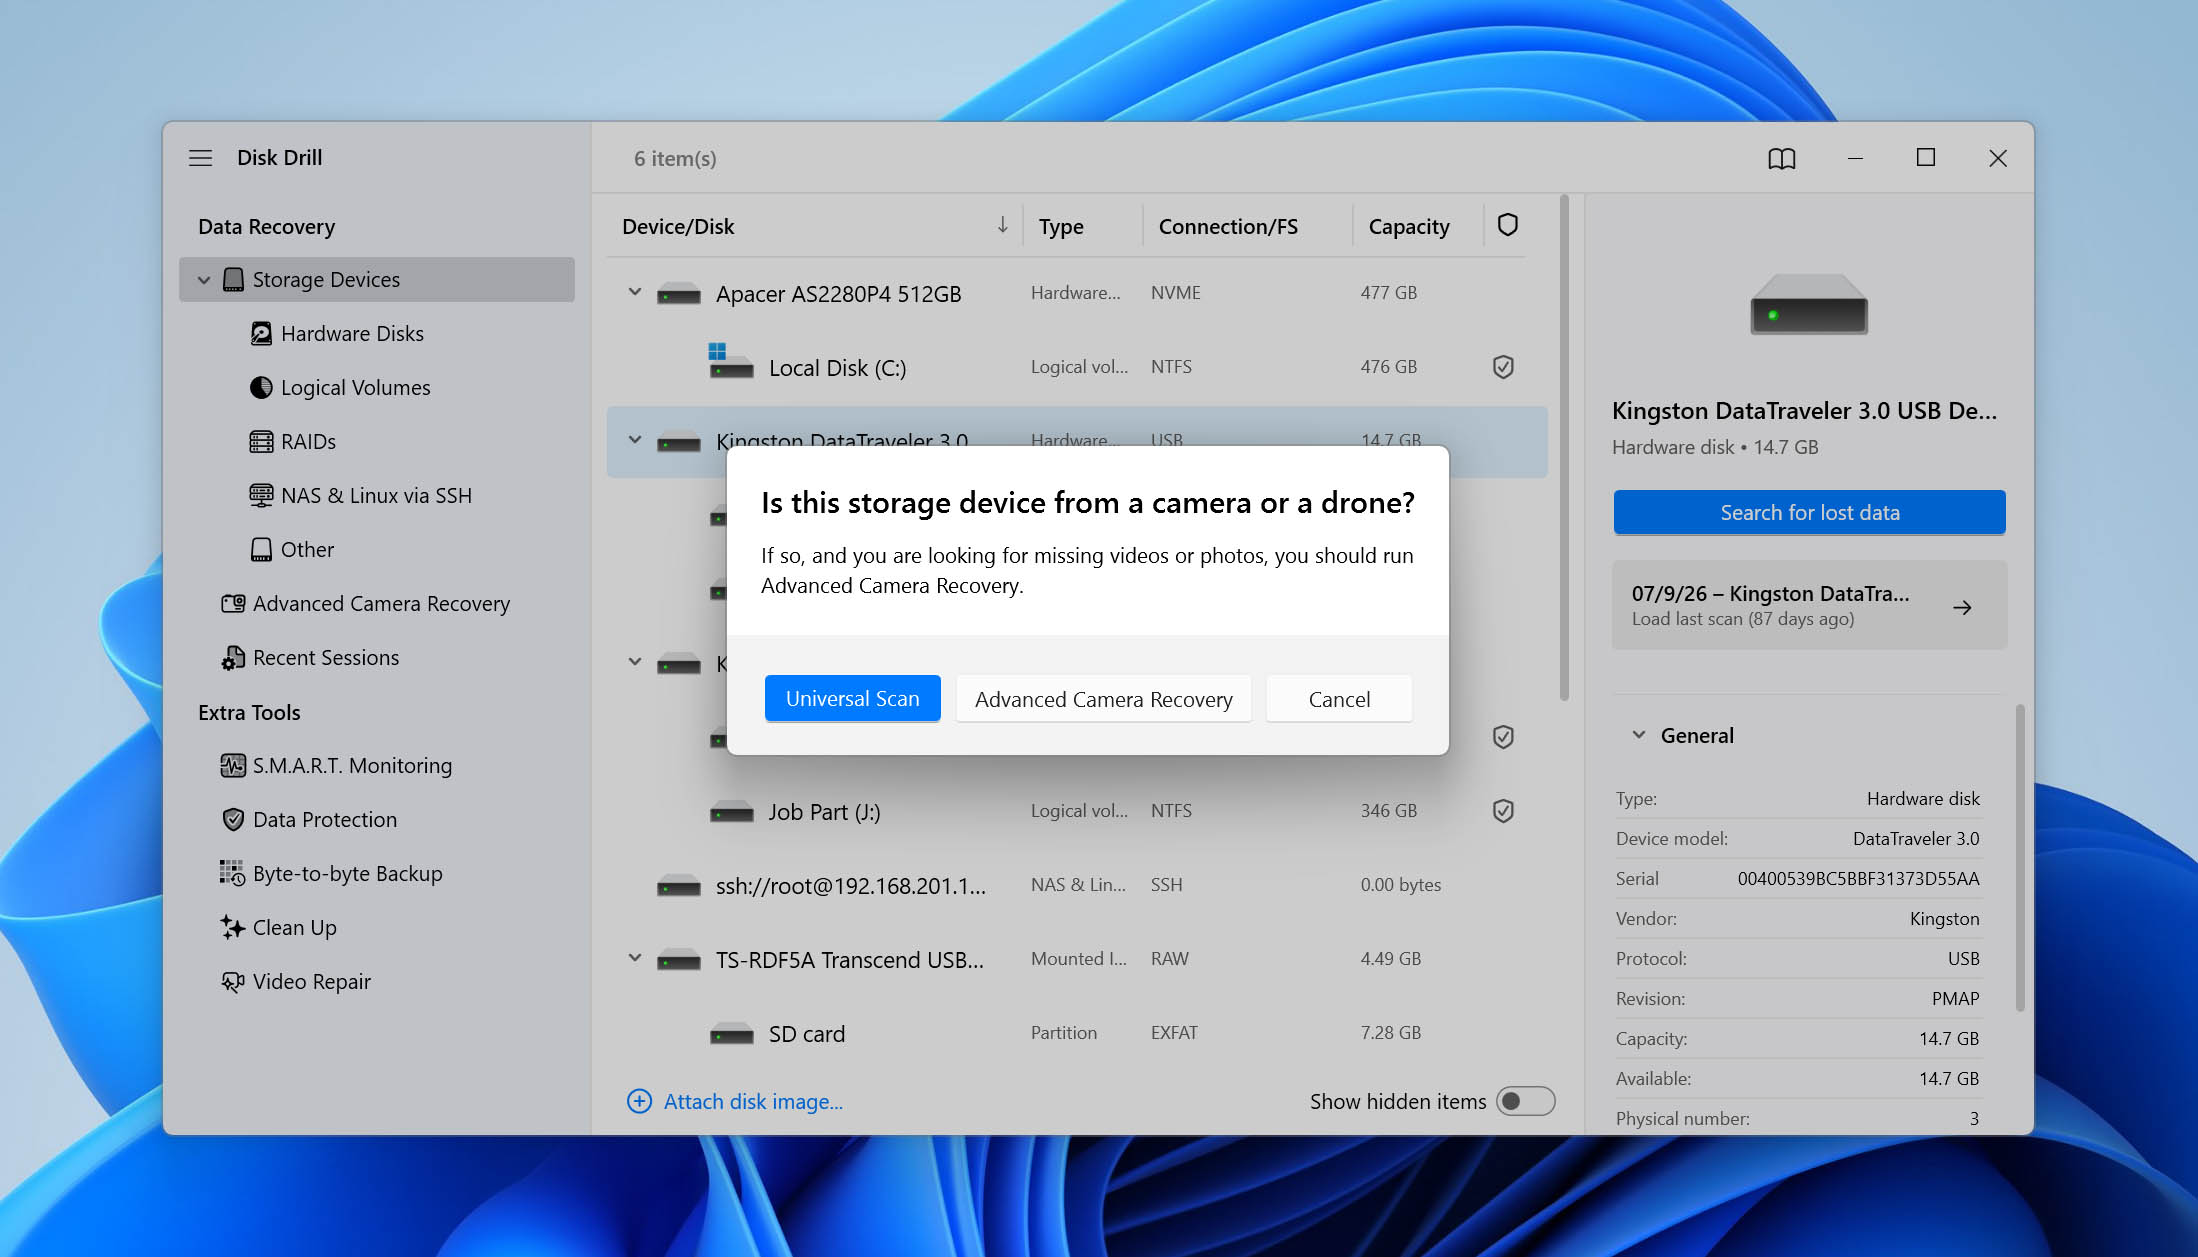2198x1257 pixels.
Task: Open the help book icon in title bar
Action: point(1781,158)
